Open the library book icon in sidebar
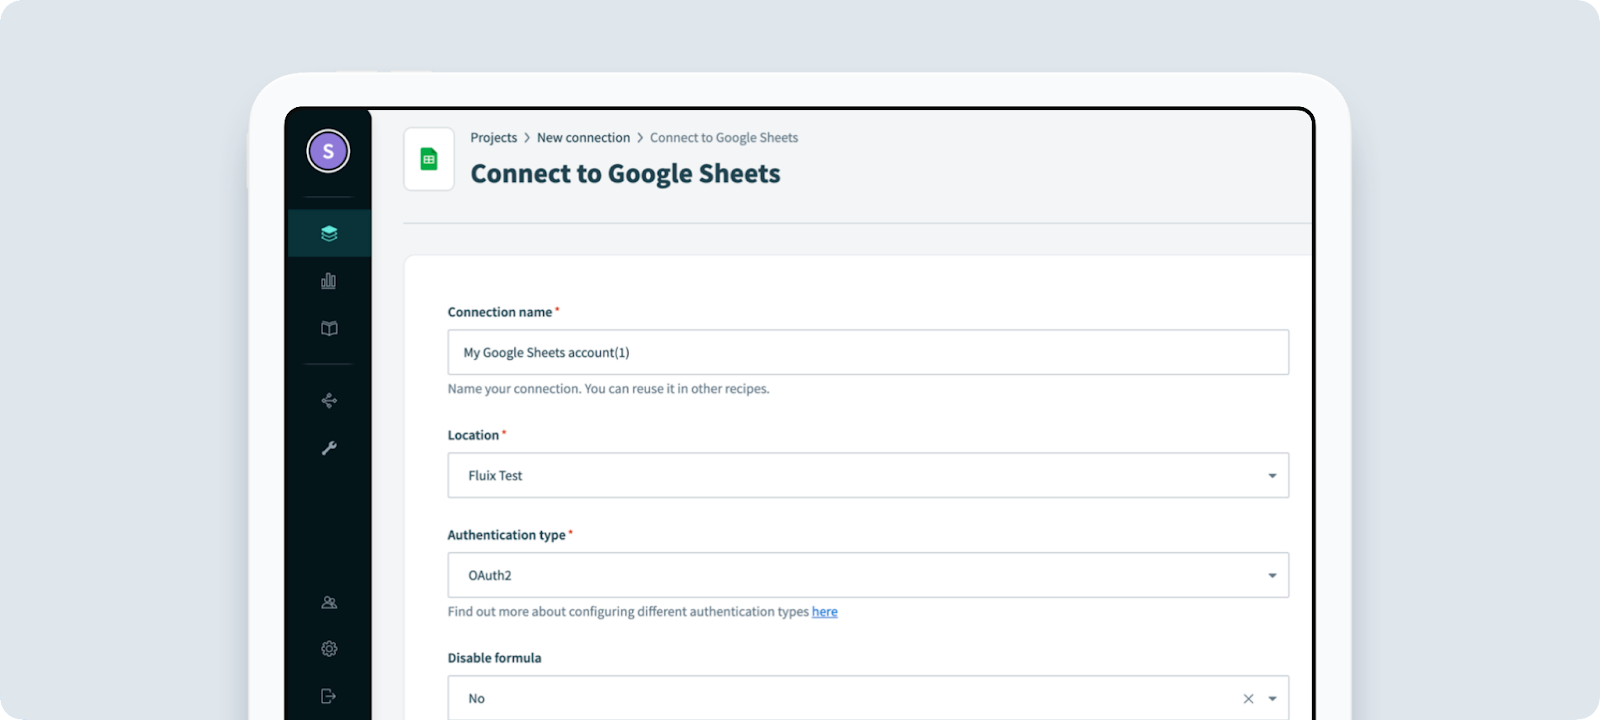Screen dimensions: 1600x720 [x=329, y=328]
